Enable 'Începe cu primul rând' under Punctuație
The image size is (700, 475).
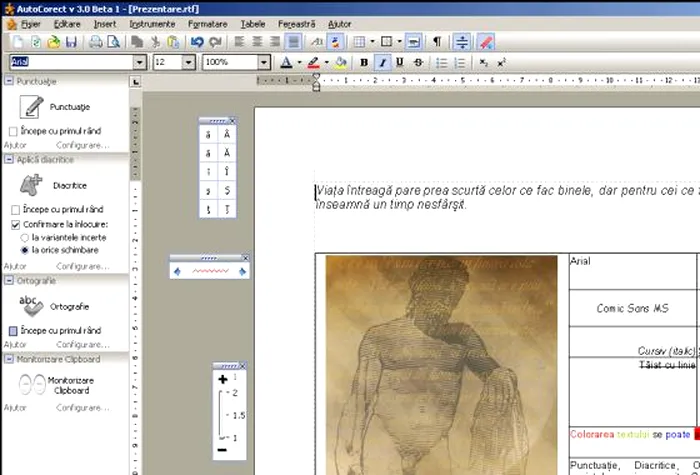tap(13, 131)
